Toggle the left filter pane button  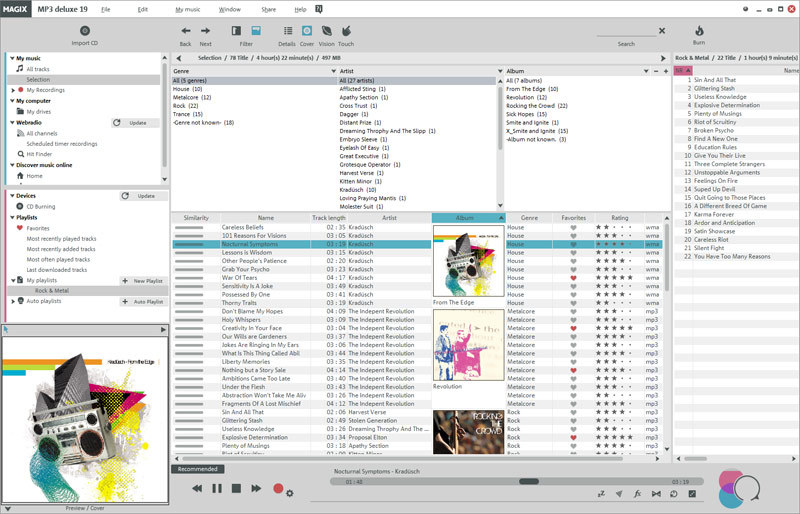pyautogui.click(x=236, y=31)
